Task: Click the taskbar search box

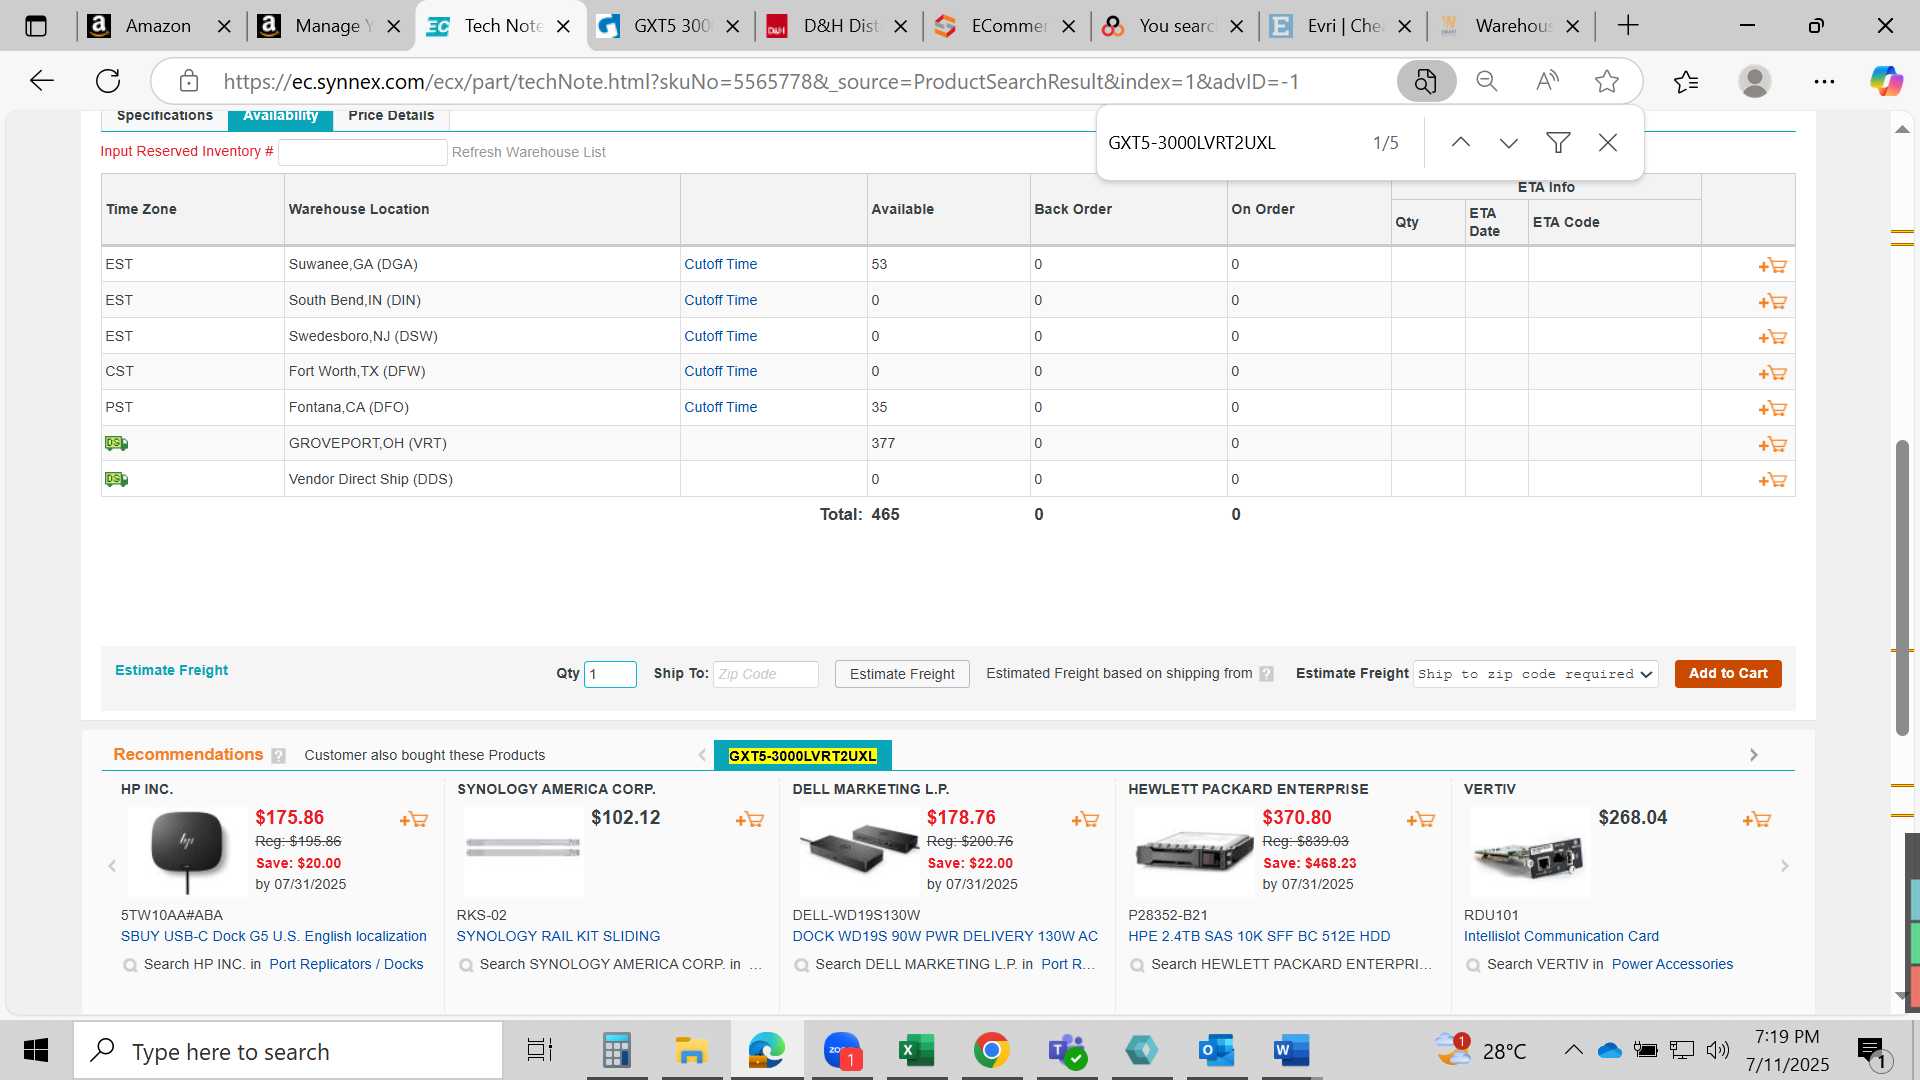Action: [x=288, y=1051]
